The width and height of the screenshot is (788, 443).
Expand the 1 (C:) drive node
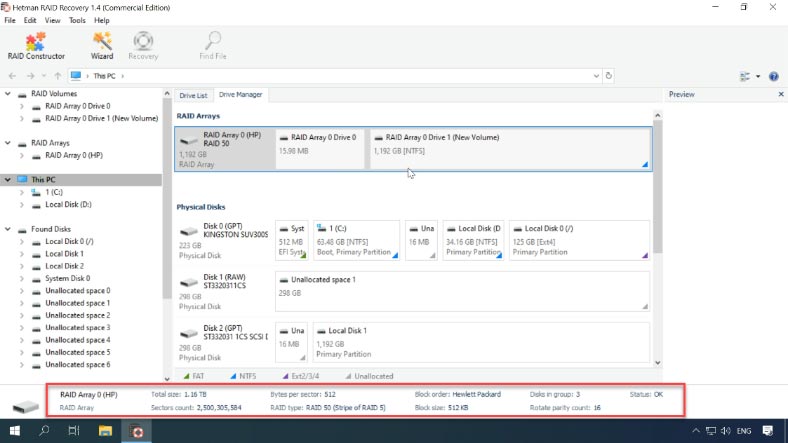pyautogui.click(x=22, y=192)
